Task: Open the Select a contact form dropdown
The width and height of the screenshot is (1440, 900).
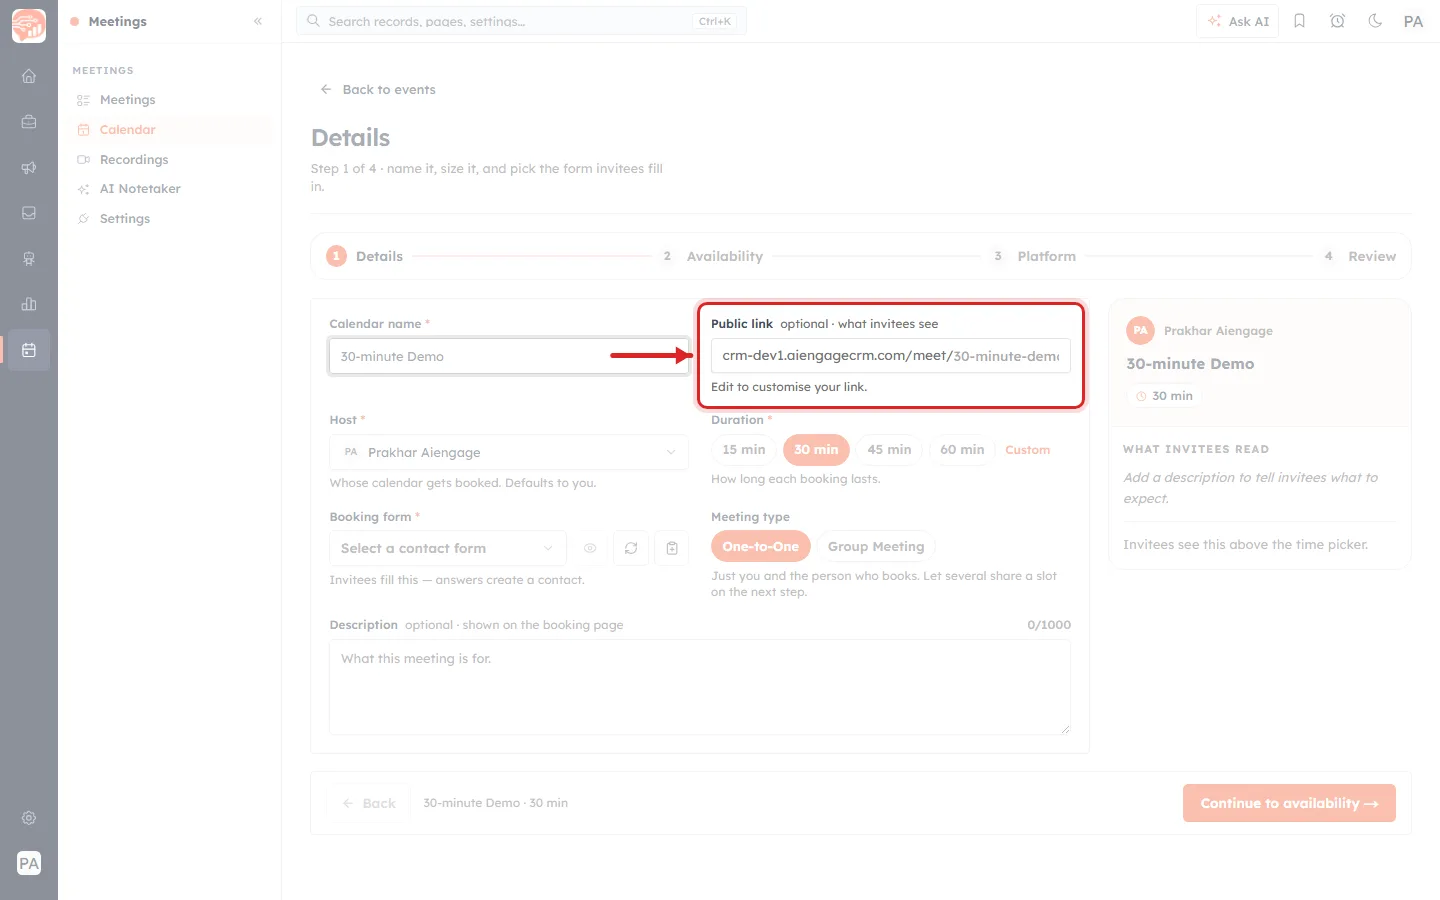Action: click(448, 548)
